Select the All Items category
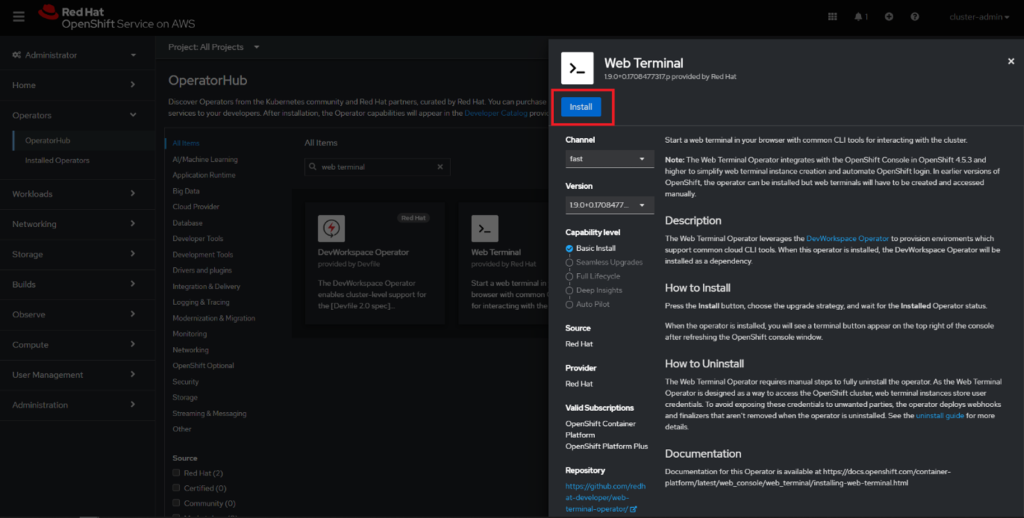 pos(186,143)
